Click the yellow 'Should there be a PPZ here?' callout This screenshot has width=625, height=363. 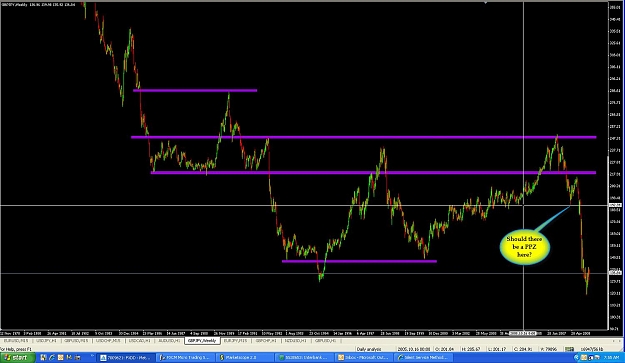coord(524,247)
